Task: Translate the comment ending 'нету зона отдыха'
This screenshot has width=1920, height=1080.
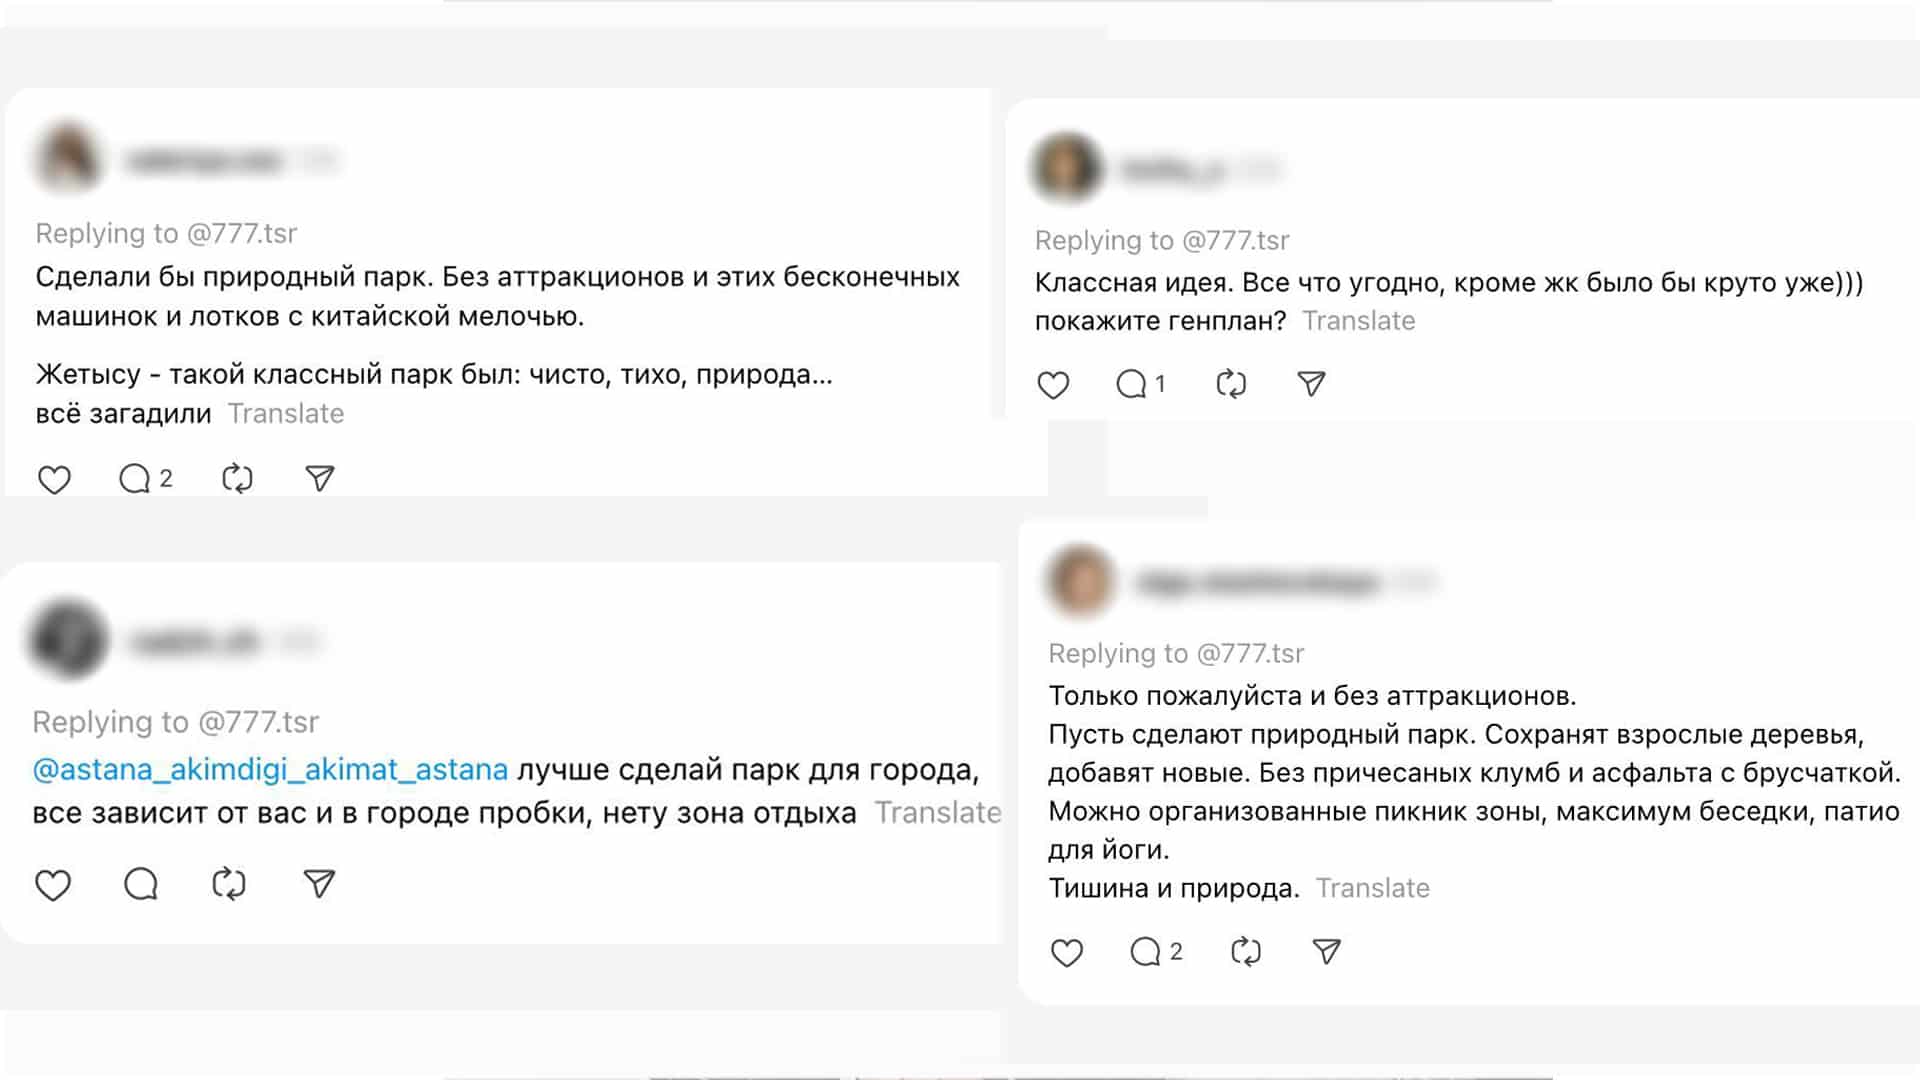Action: [938, 813]
